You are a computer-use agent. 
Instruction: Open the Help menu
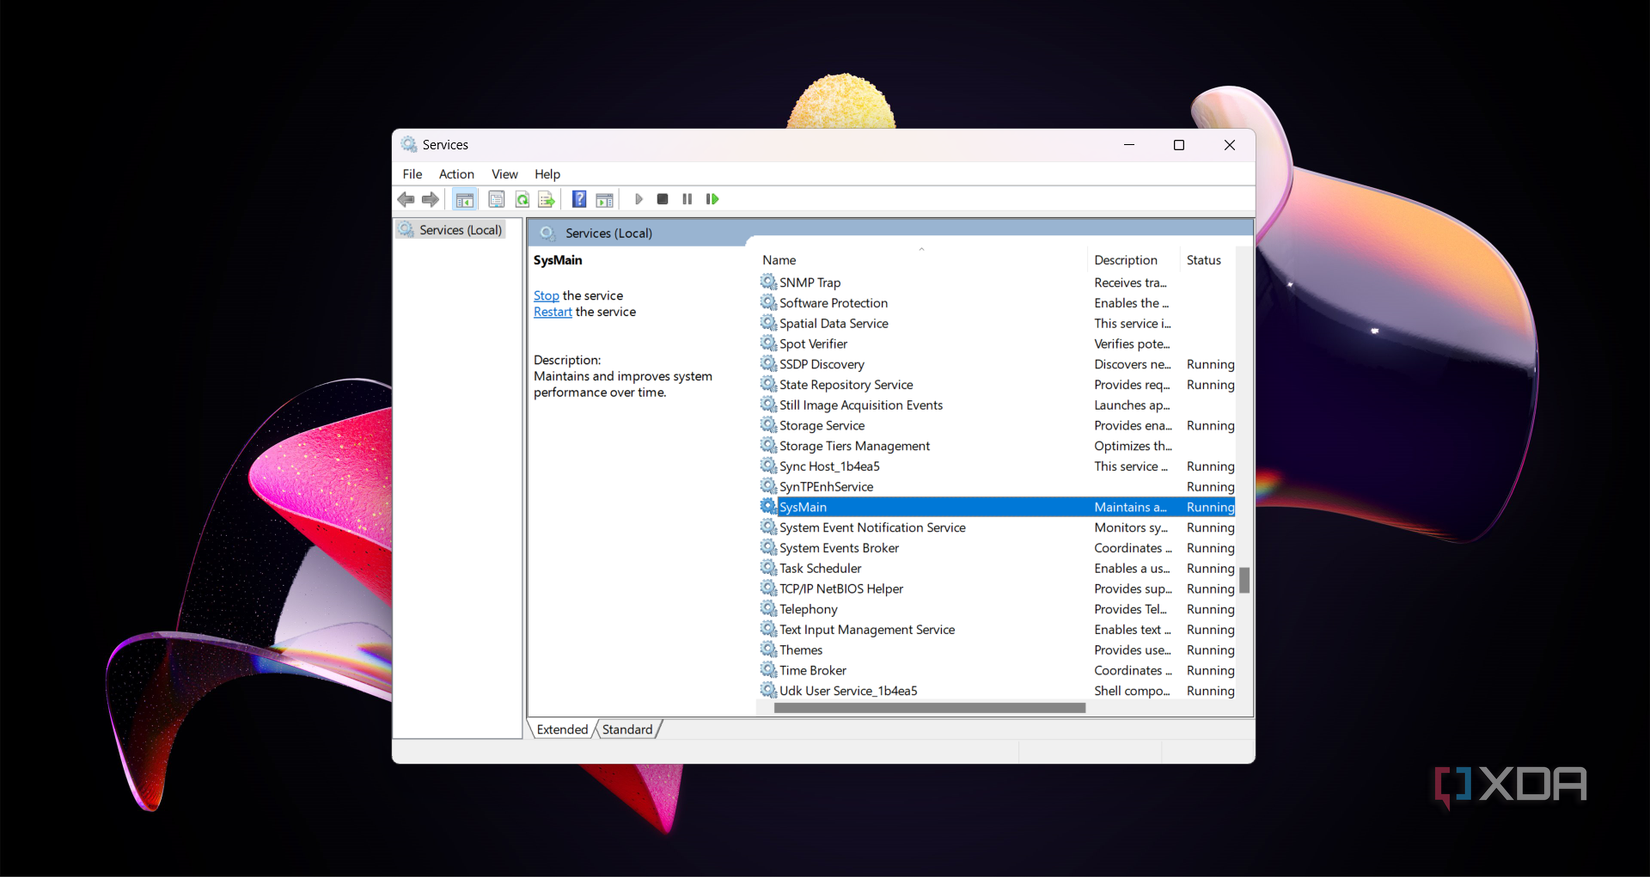click(x=547, y=174)
